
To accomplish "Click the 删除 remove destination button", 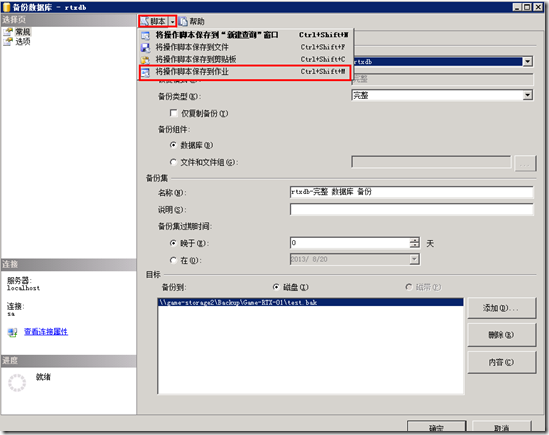I will pyautogui.click(x=501, y=335).
